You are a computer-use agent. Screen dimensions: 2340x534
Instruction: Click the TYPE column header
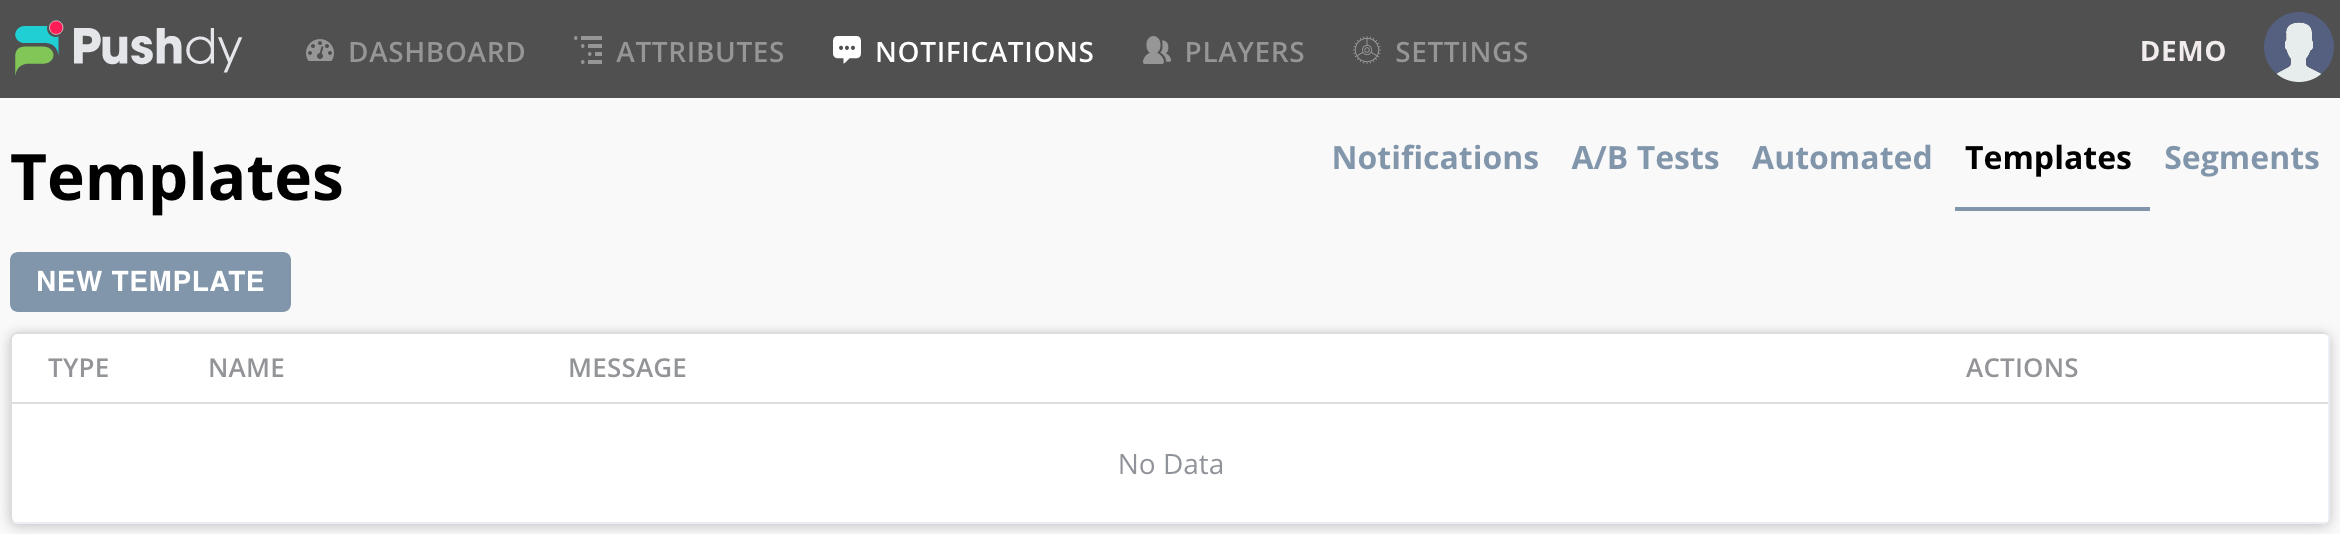[78, 368]
